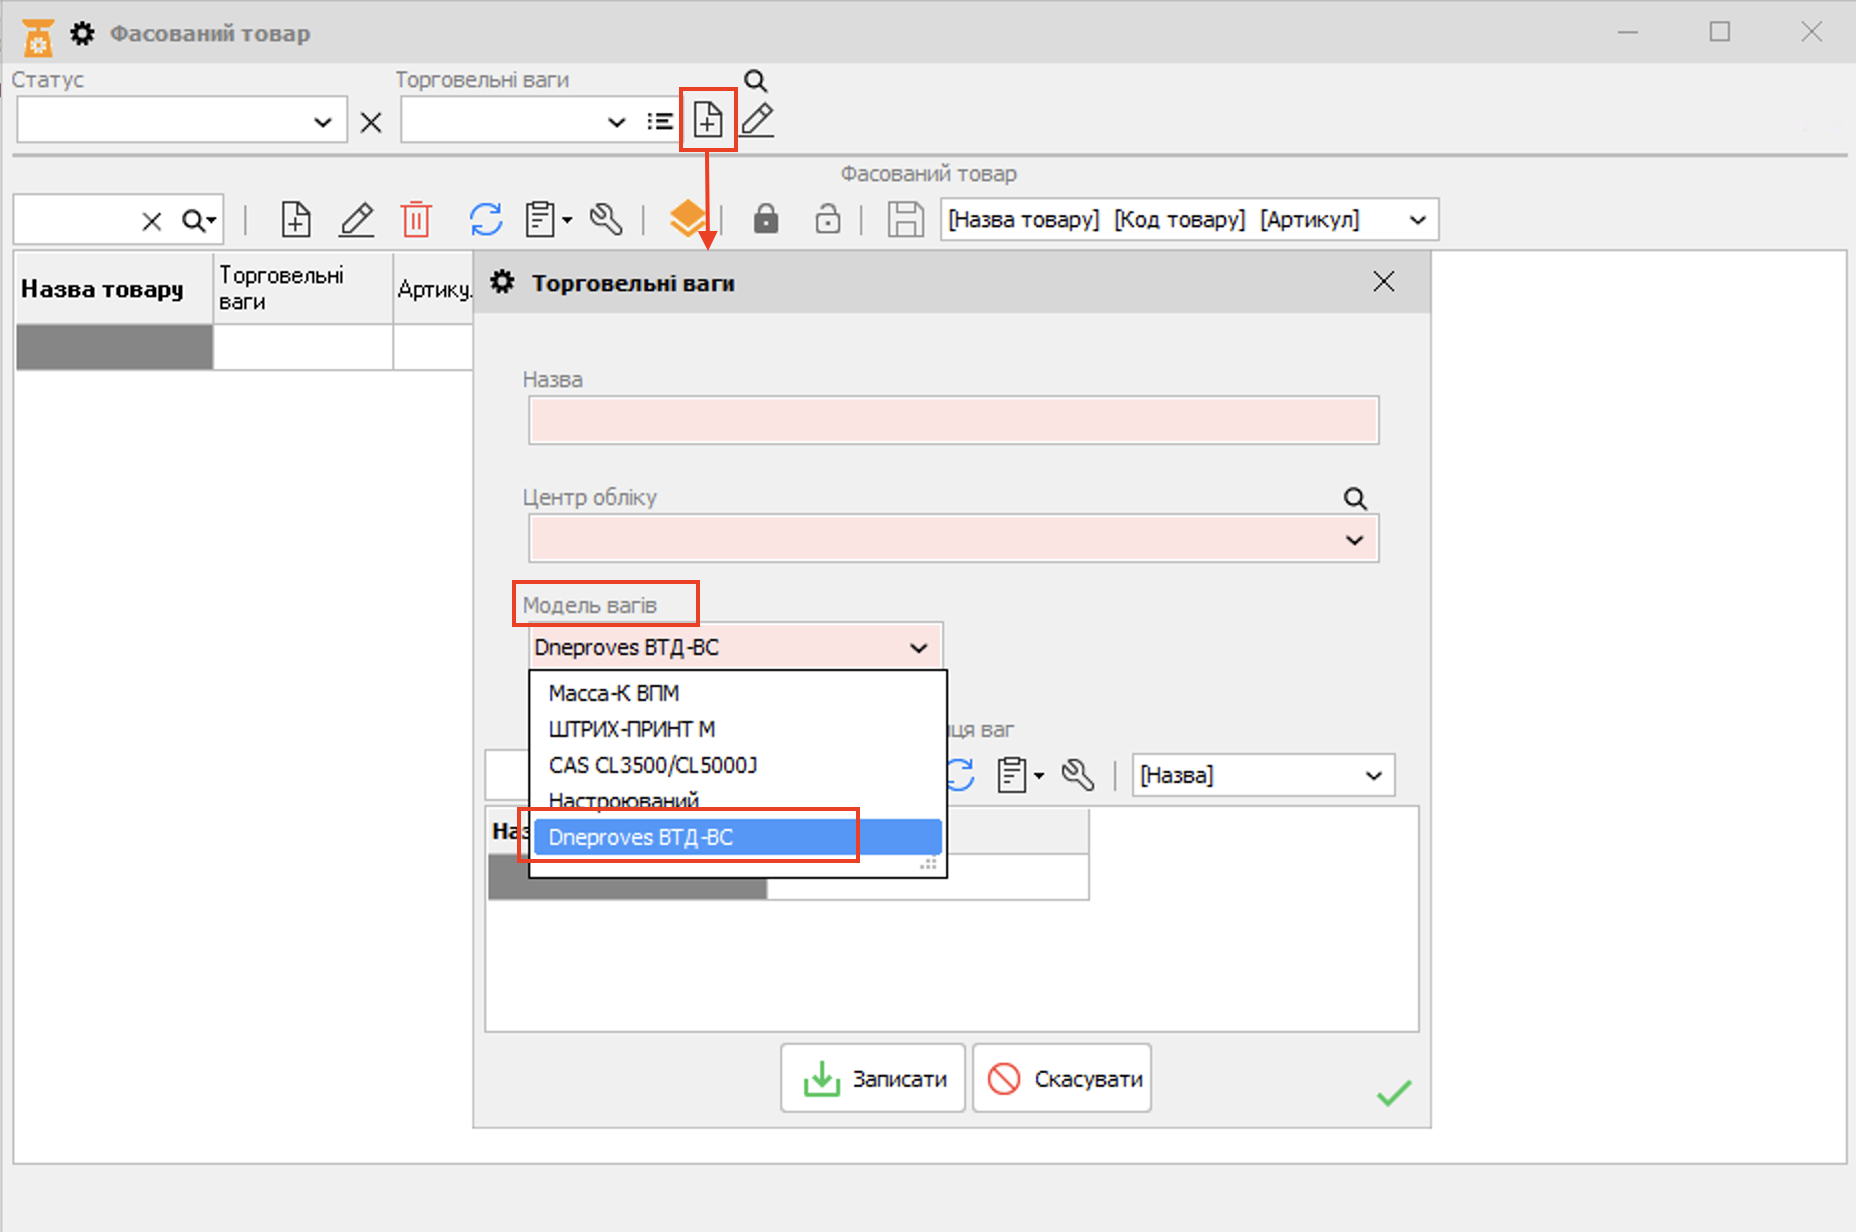Screen dimensions: 1856x1232
Task: Expand the Центр обліку dropdown
Action: point(1354,540)
